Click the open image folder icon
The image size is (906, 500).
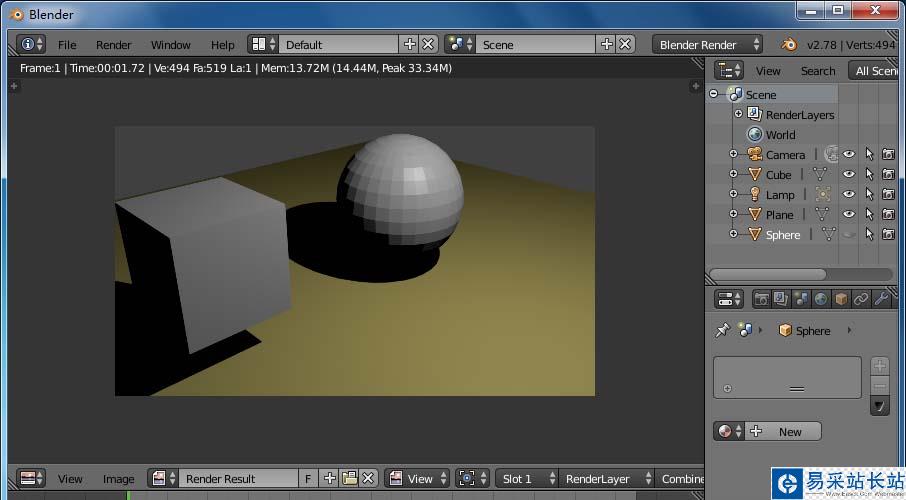point(349,479)
